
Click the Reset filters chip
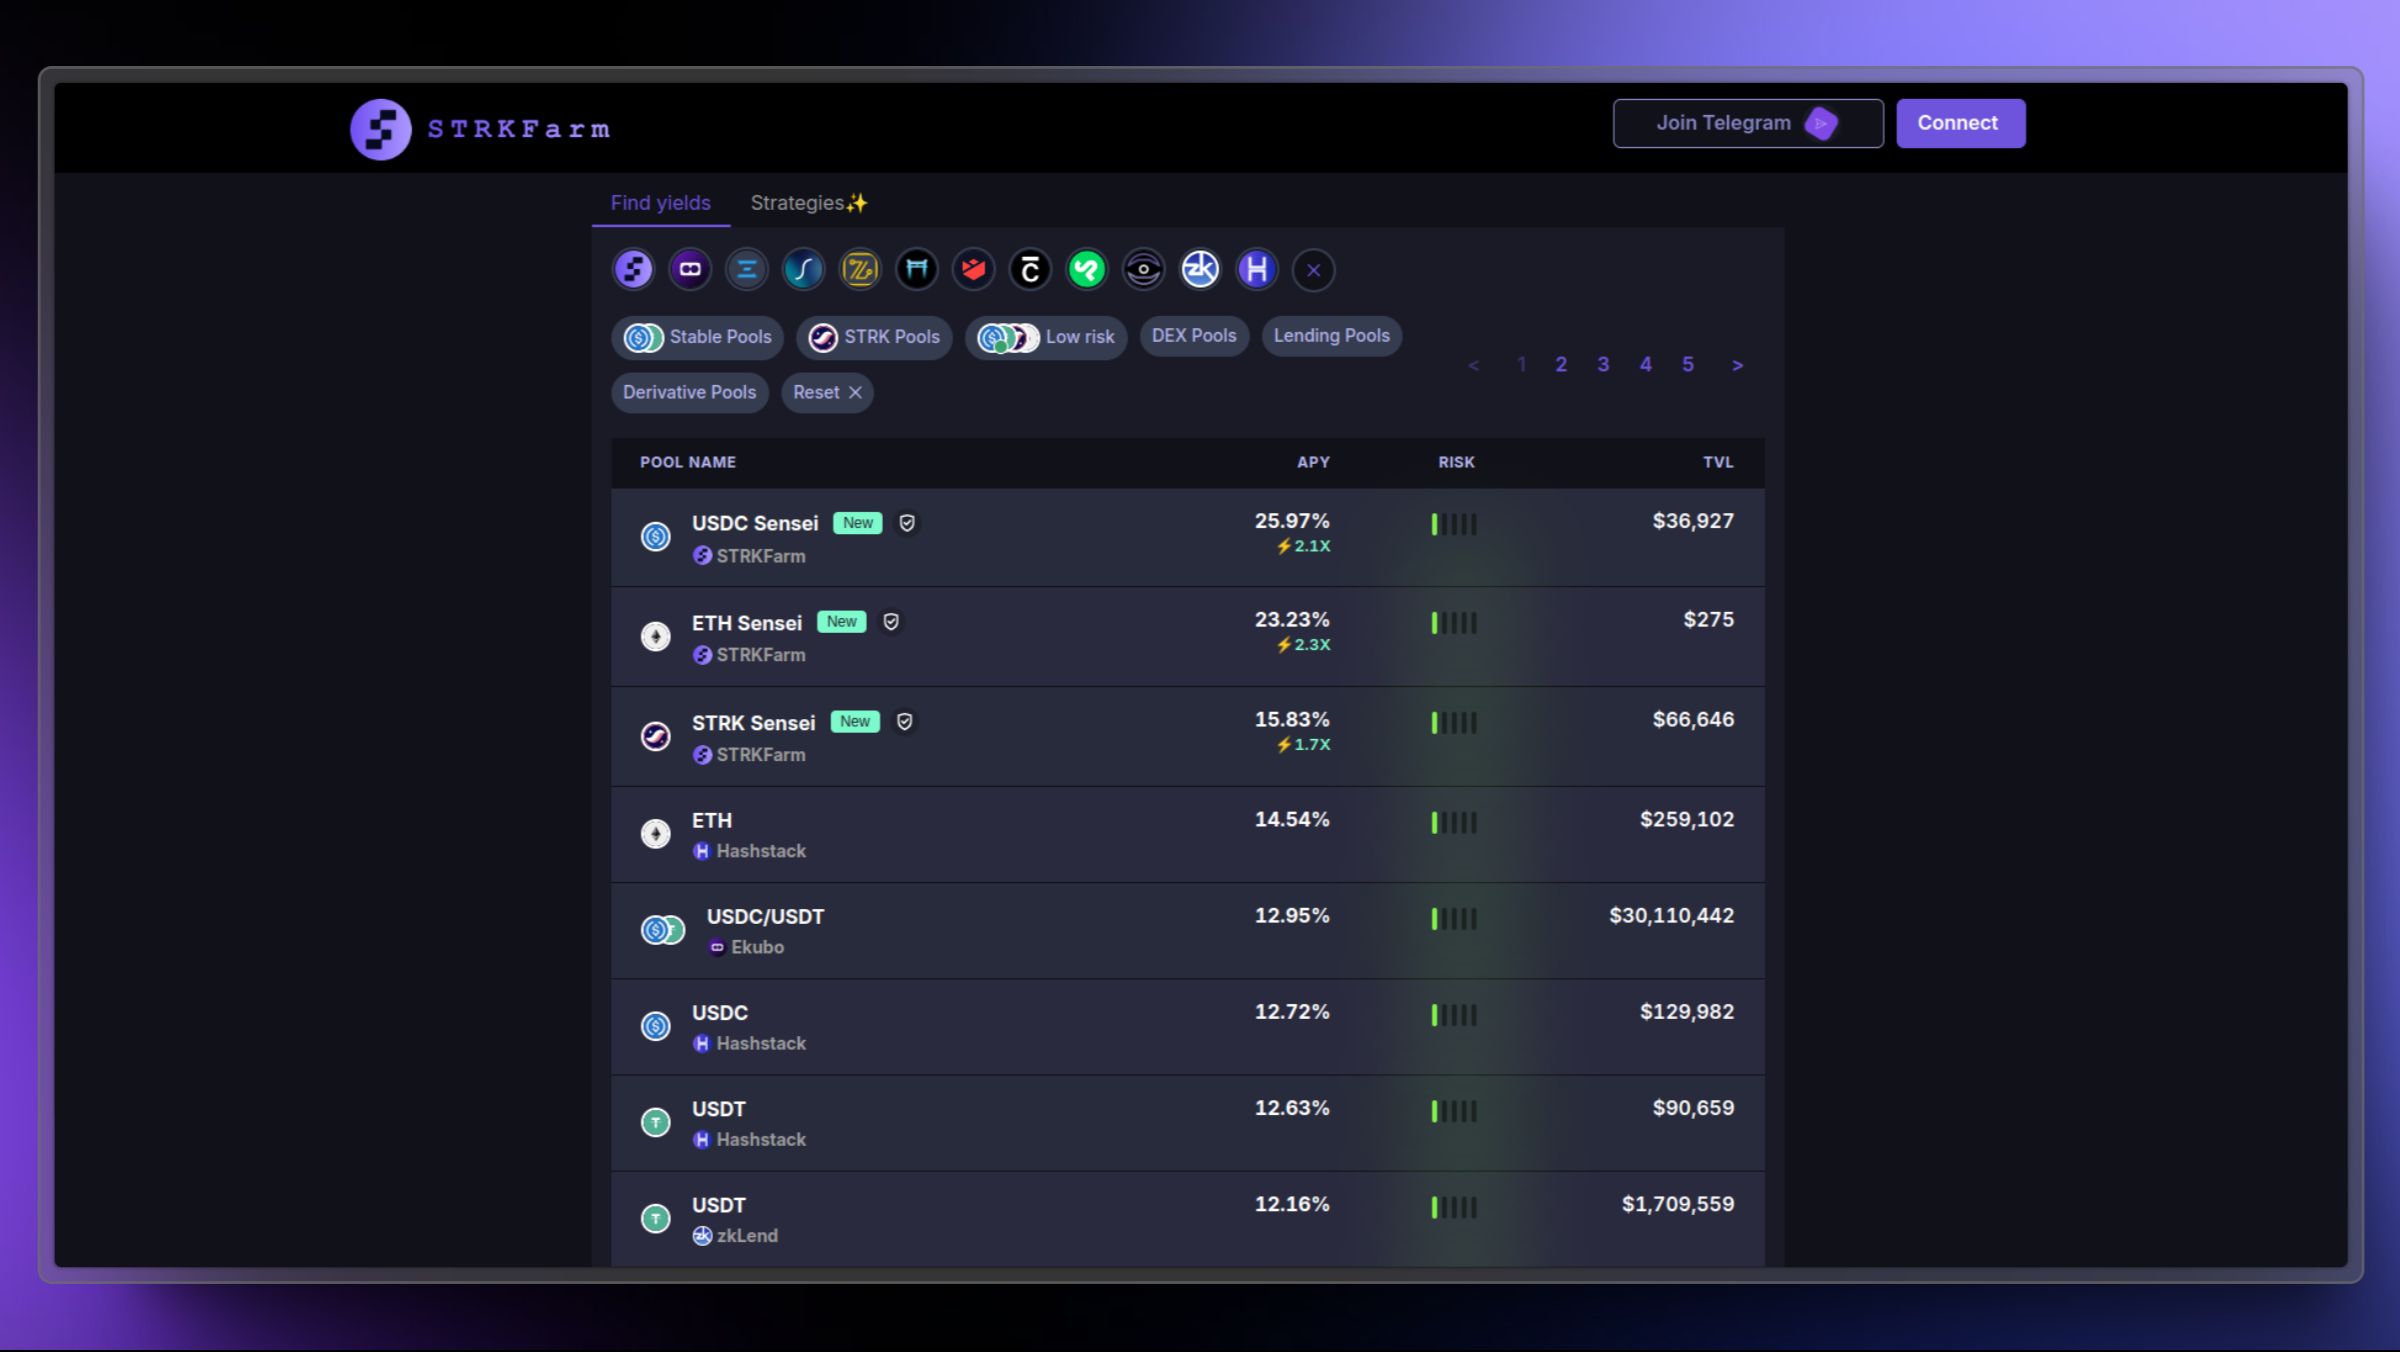[x=827, y=392]
